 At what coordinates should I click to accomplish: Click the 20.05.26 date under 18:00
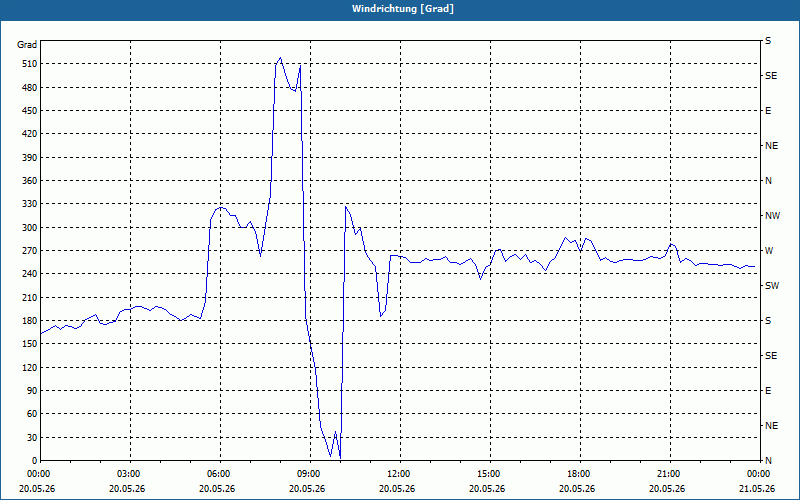(577, 489)
